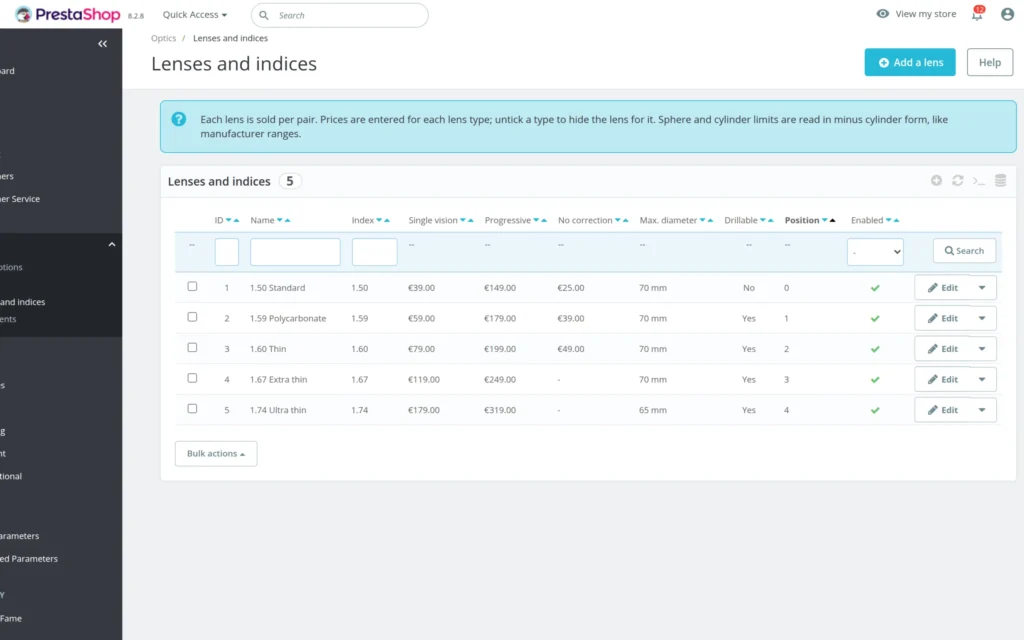Viewport: 1024px width, 640px height.
Task: Check the 1.67 Extra thin row
Action: coord(192,378)
